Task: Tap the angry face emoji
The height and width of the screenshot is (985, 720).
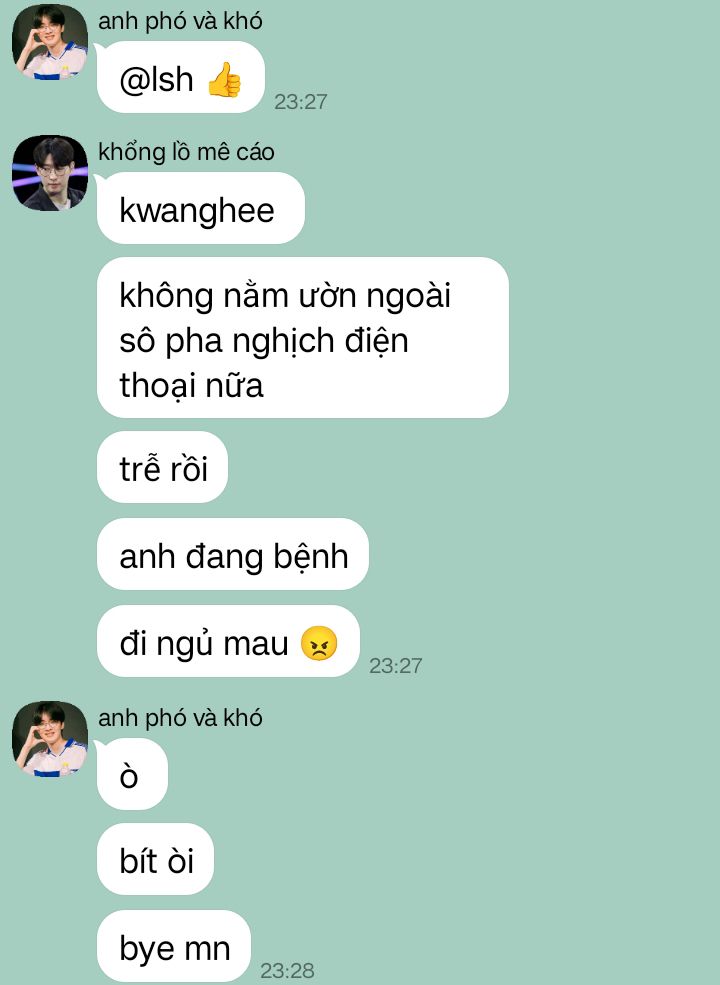Action: [319, 643]
